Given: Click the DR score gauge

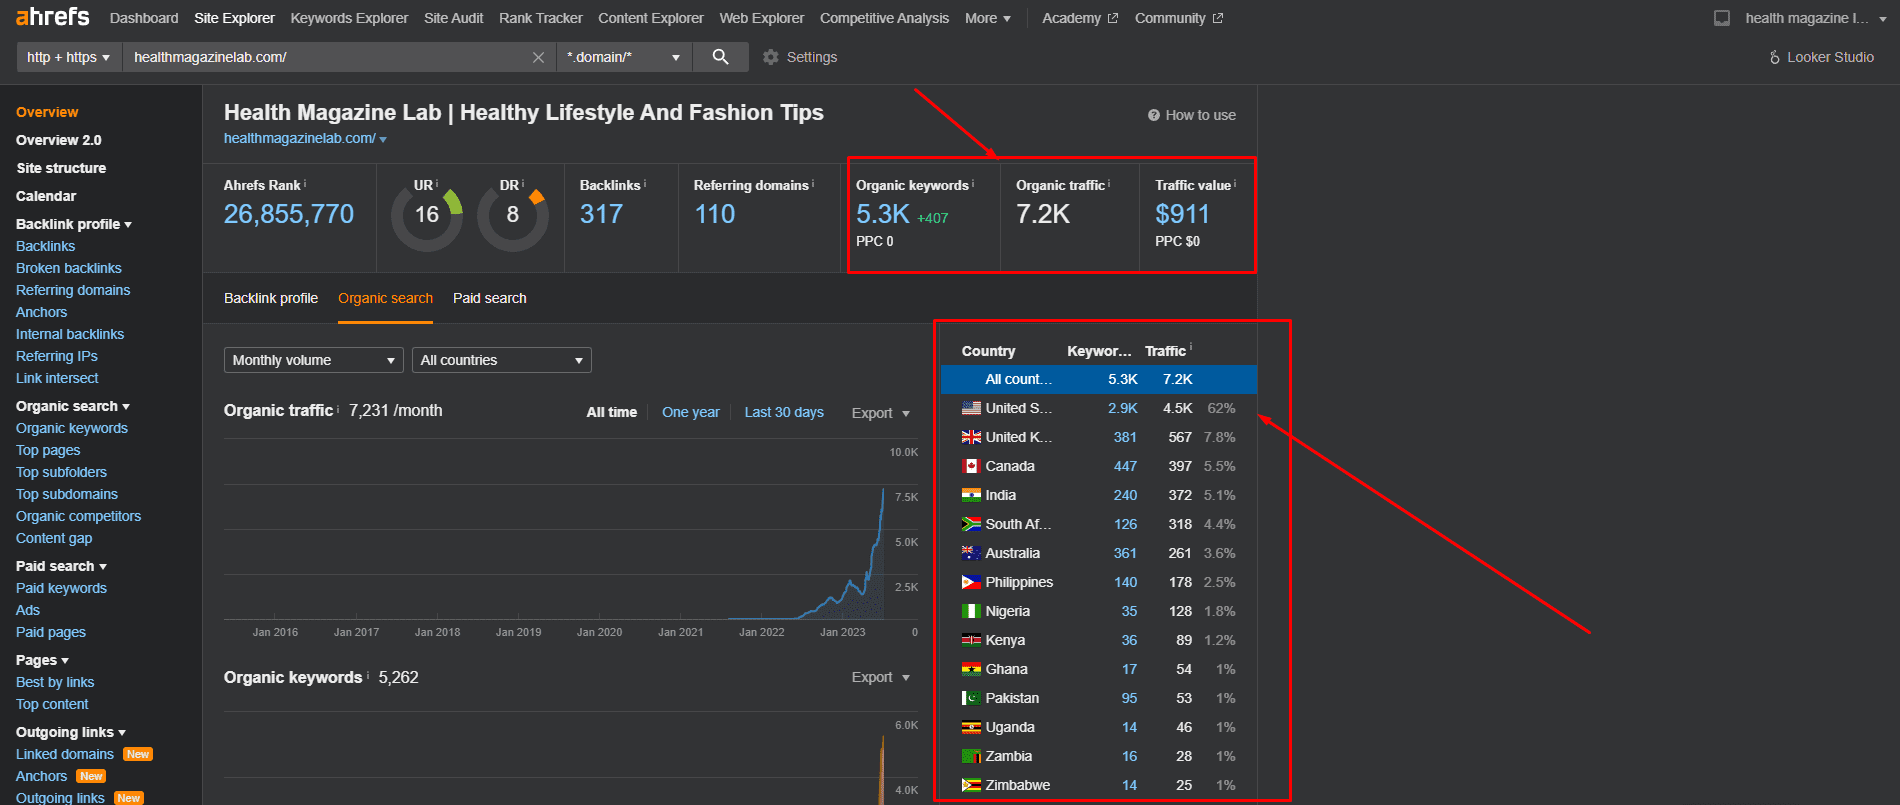Looking at the screenshot, I should coord(513,215).
